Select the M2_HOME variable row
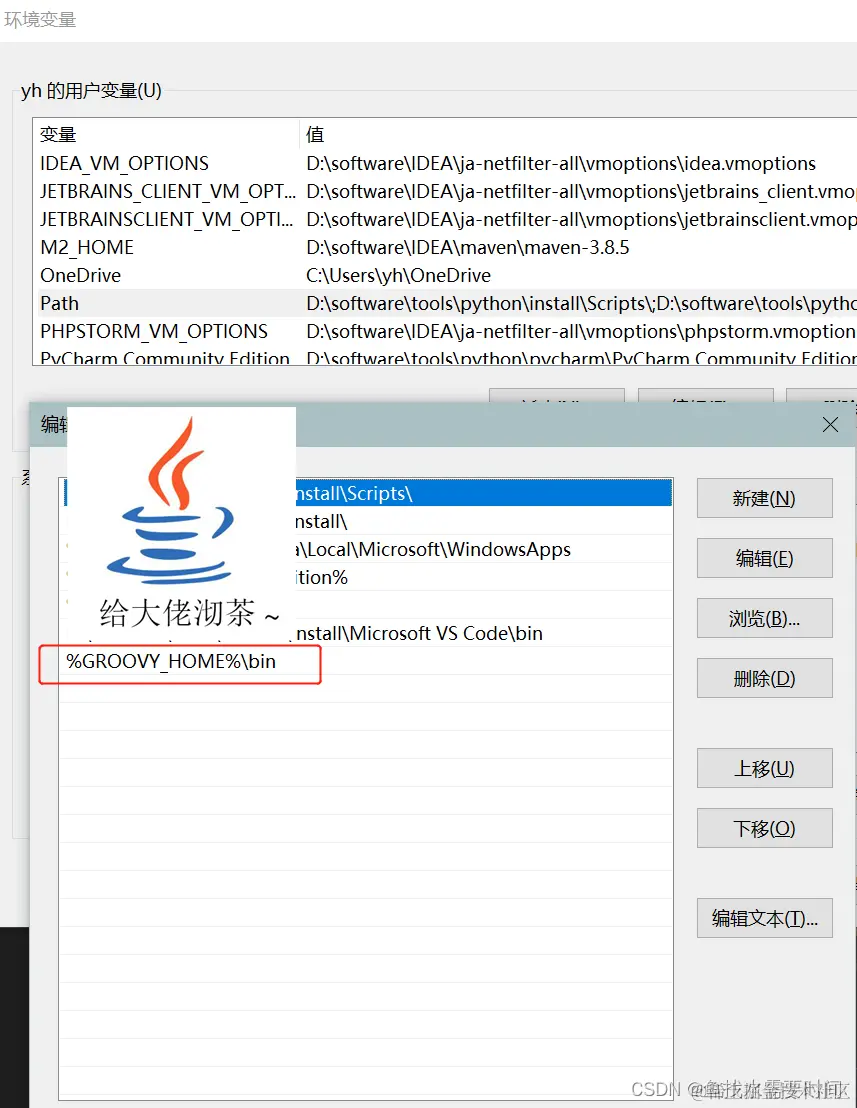The height and width of the screenshot is (1108, 857). click(x=445, y=247)
